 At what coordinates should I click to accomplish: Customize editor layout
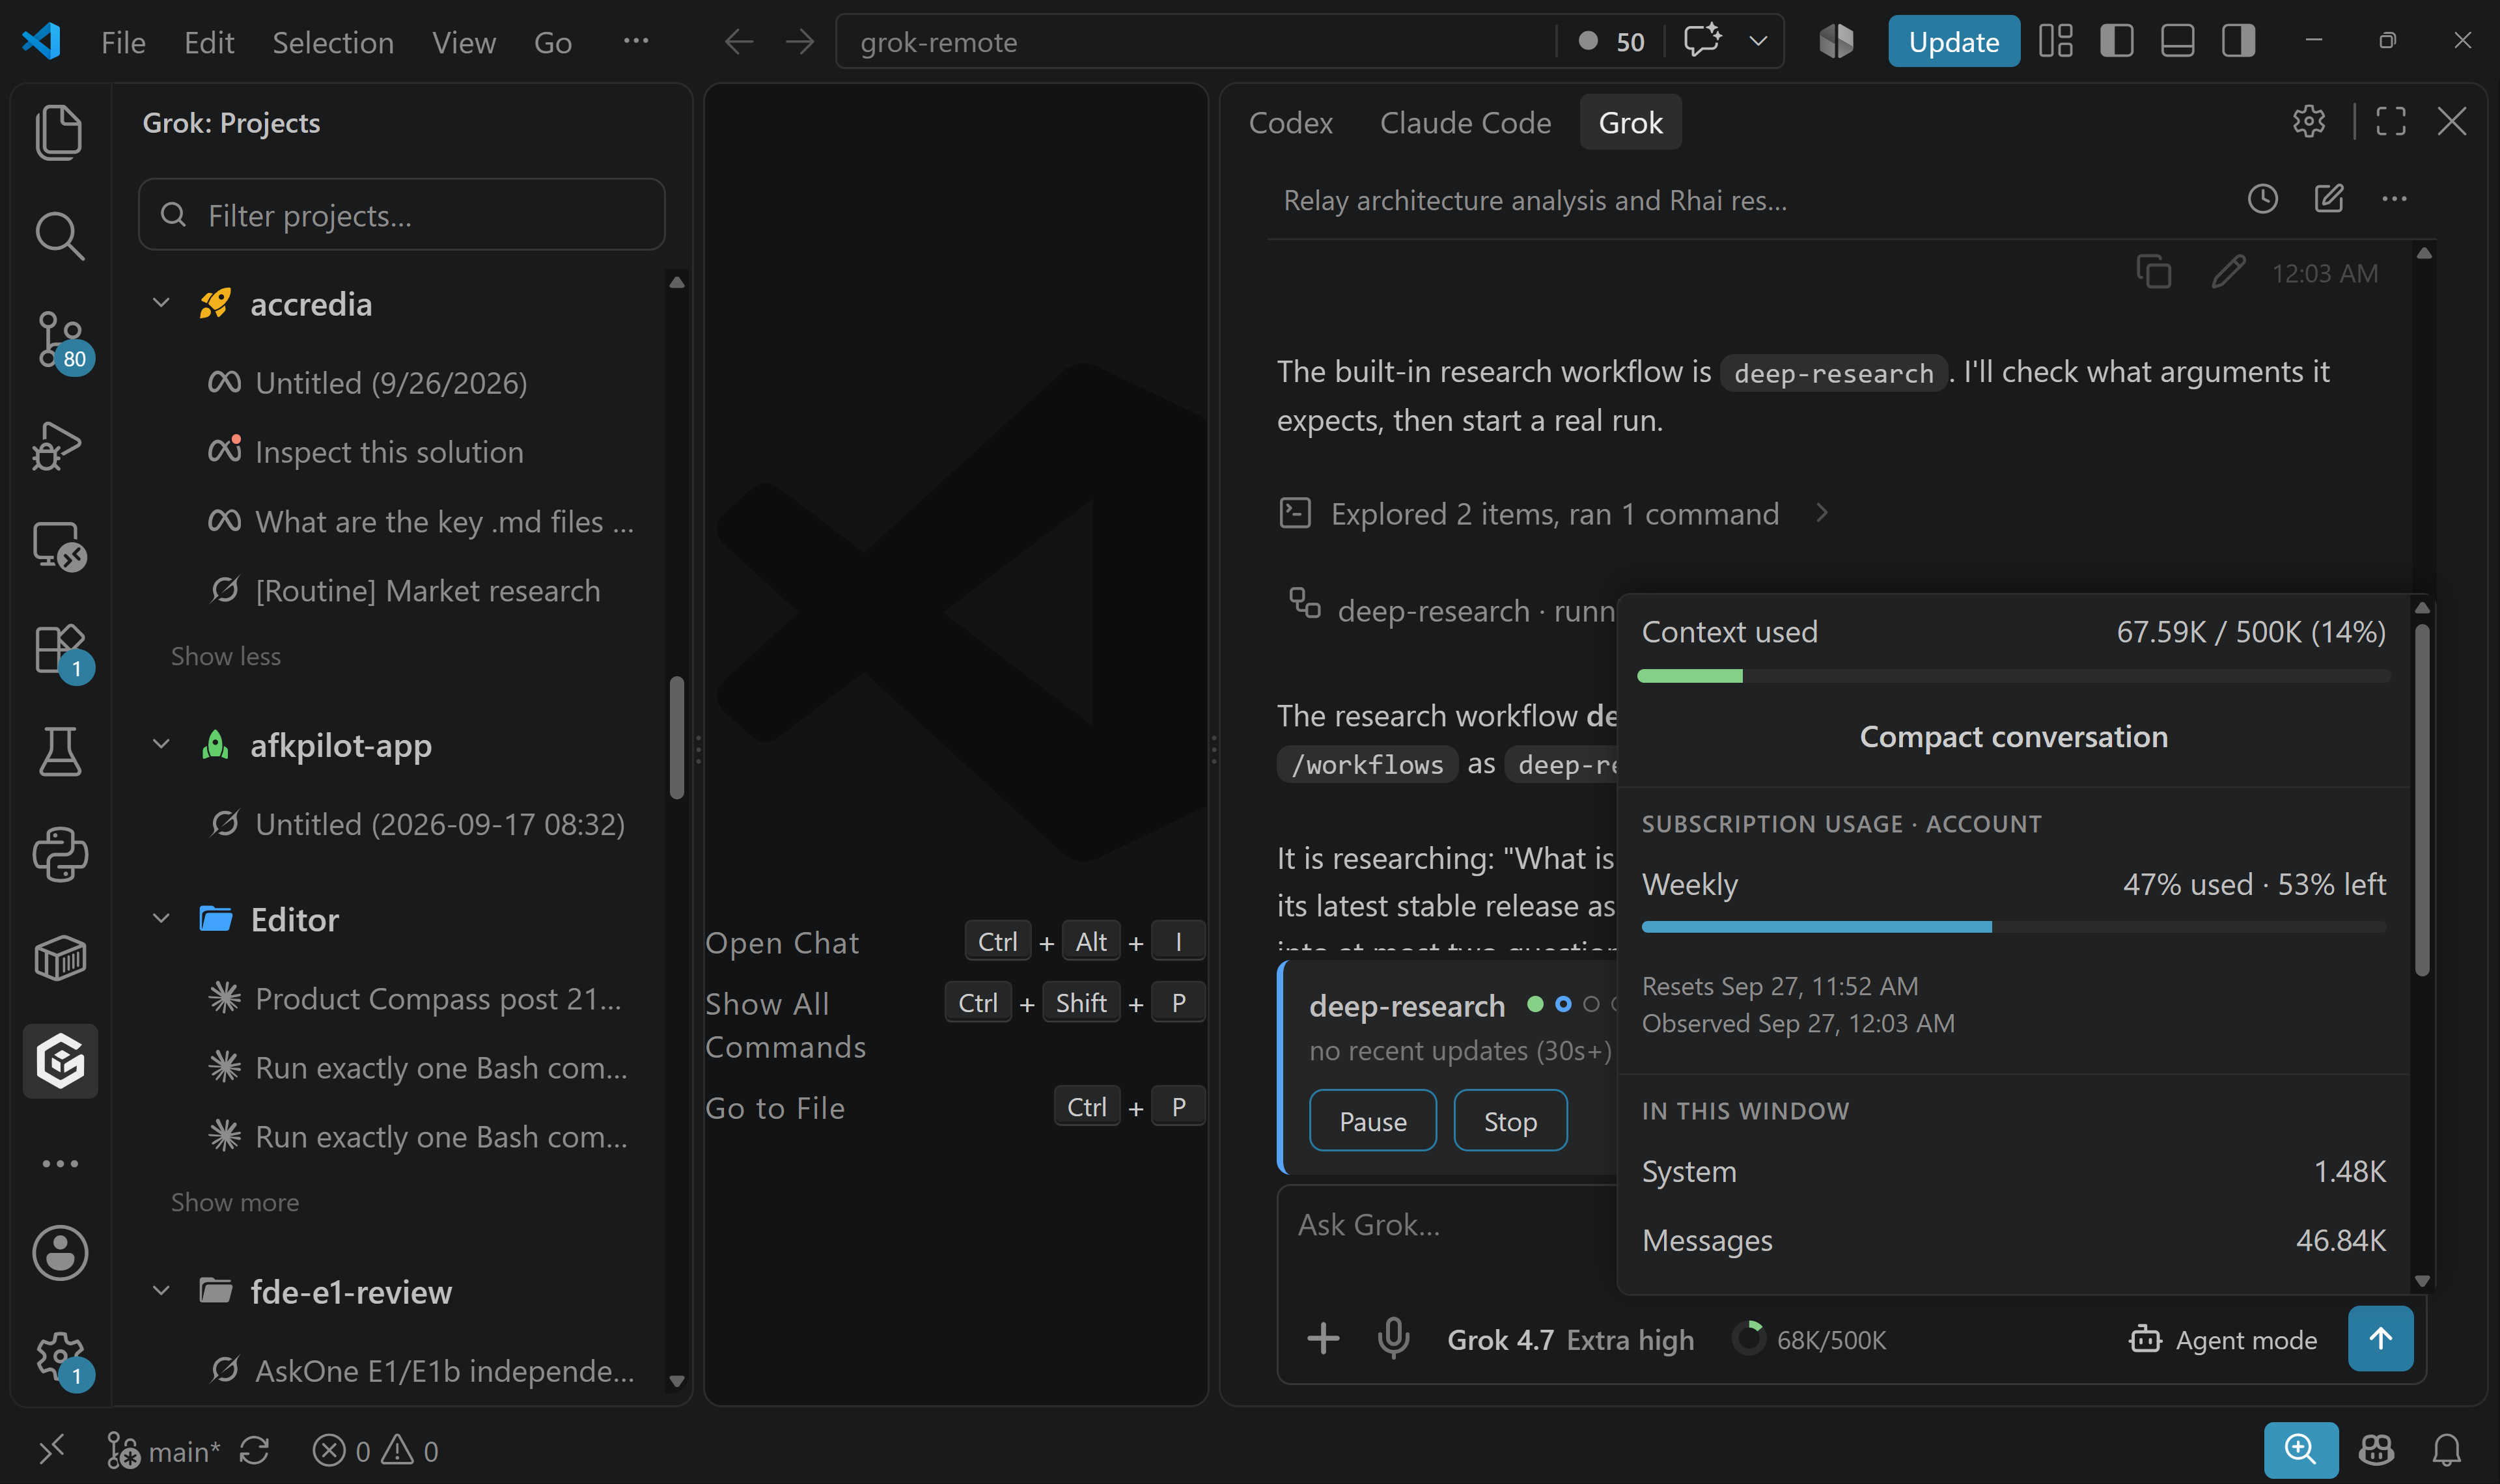2055,41
